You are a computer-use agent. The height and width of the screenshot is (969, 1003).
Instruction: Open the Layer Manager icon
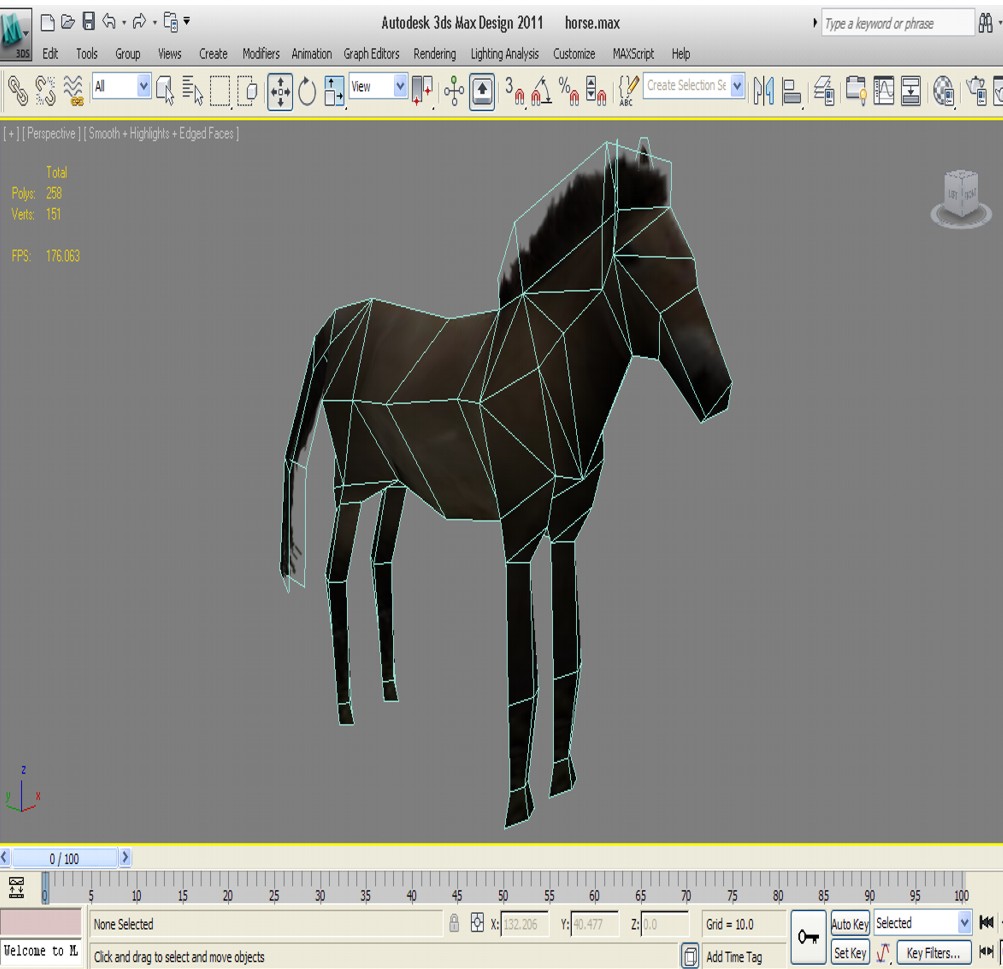[824, 91]
